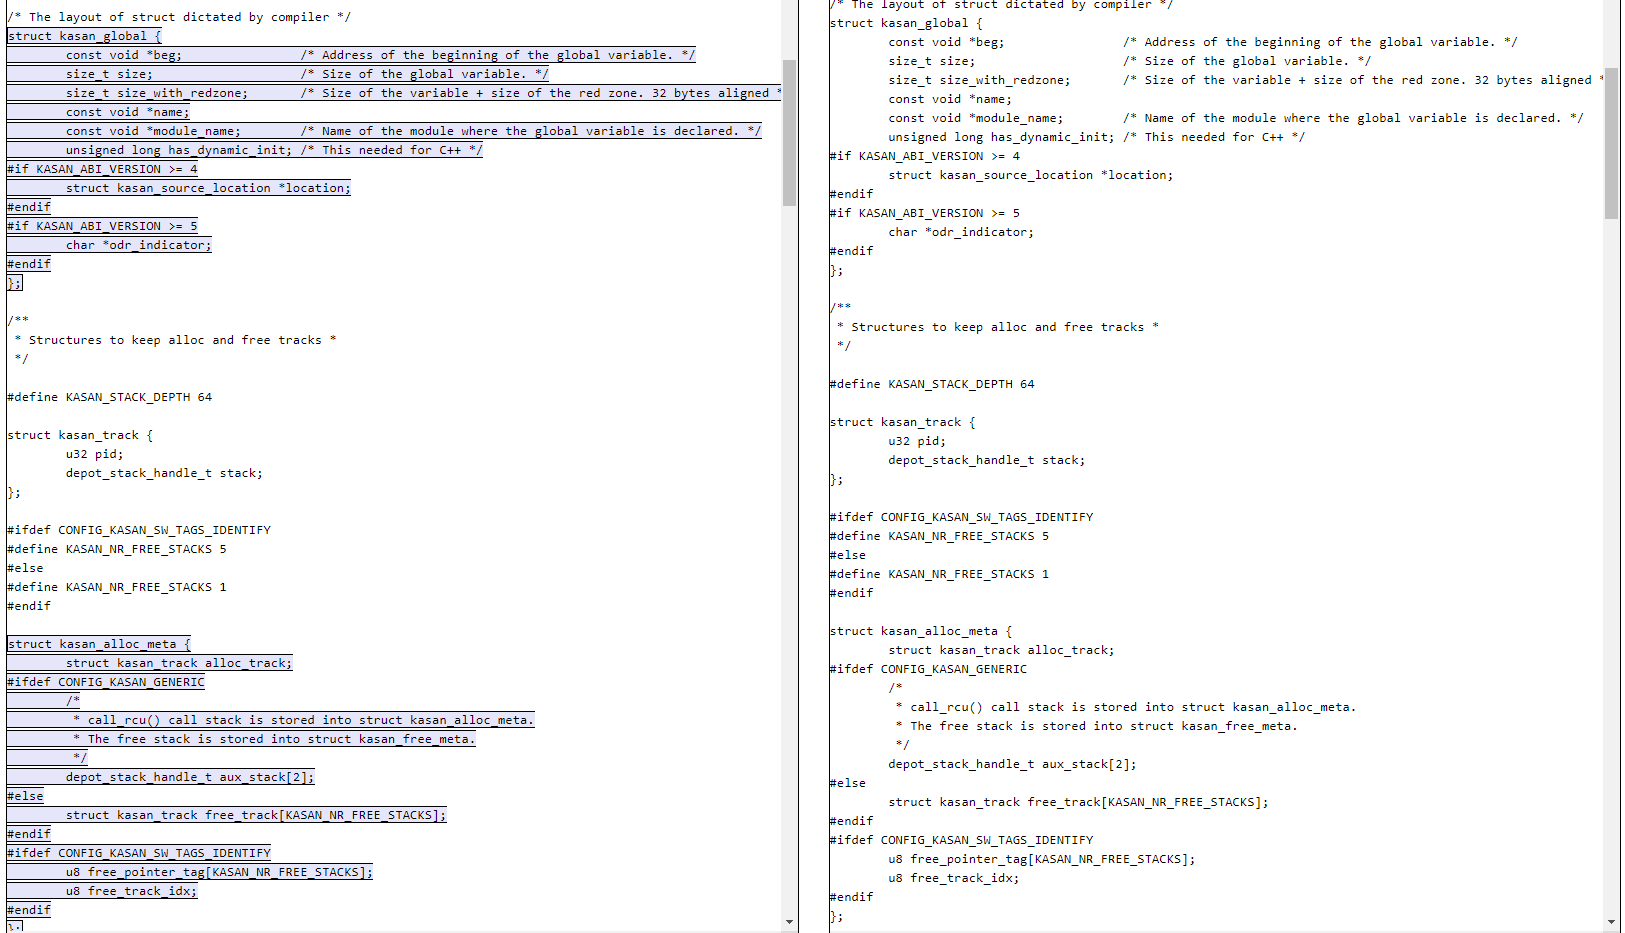Click '#define KASAN_NR_FREE_STACKS 5' in right pane
Screen dimensions: 1625x933
tap(939, 536)
